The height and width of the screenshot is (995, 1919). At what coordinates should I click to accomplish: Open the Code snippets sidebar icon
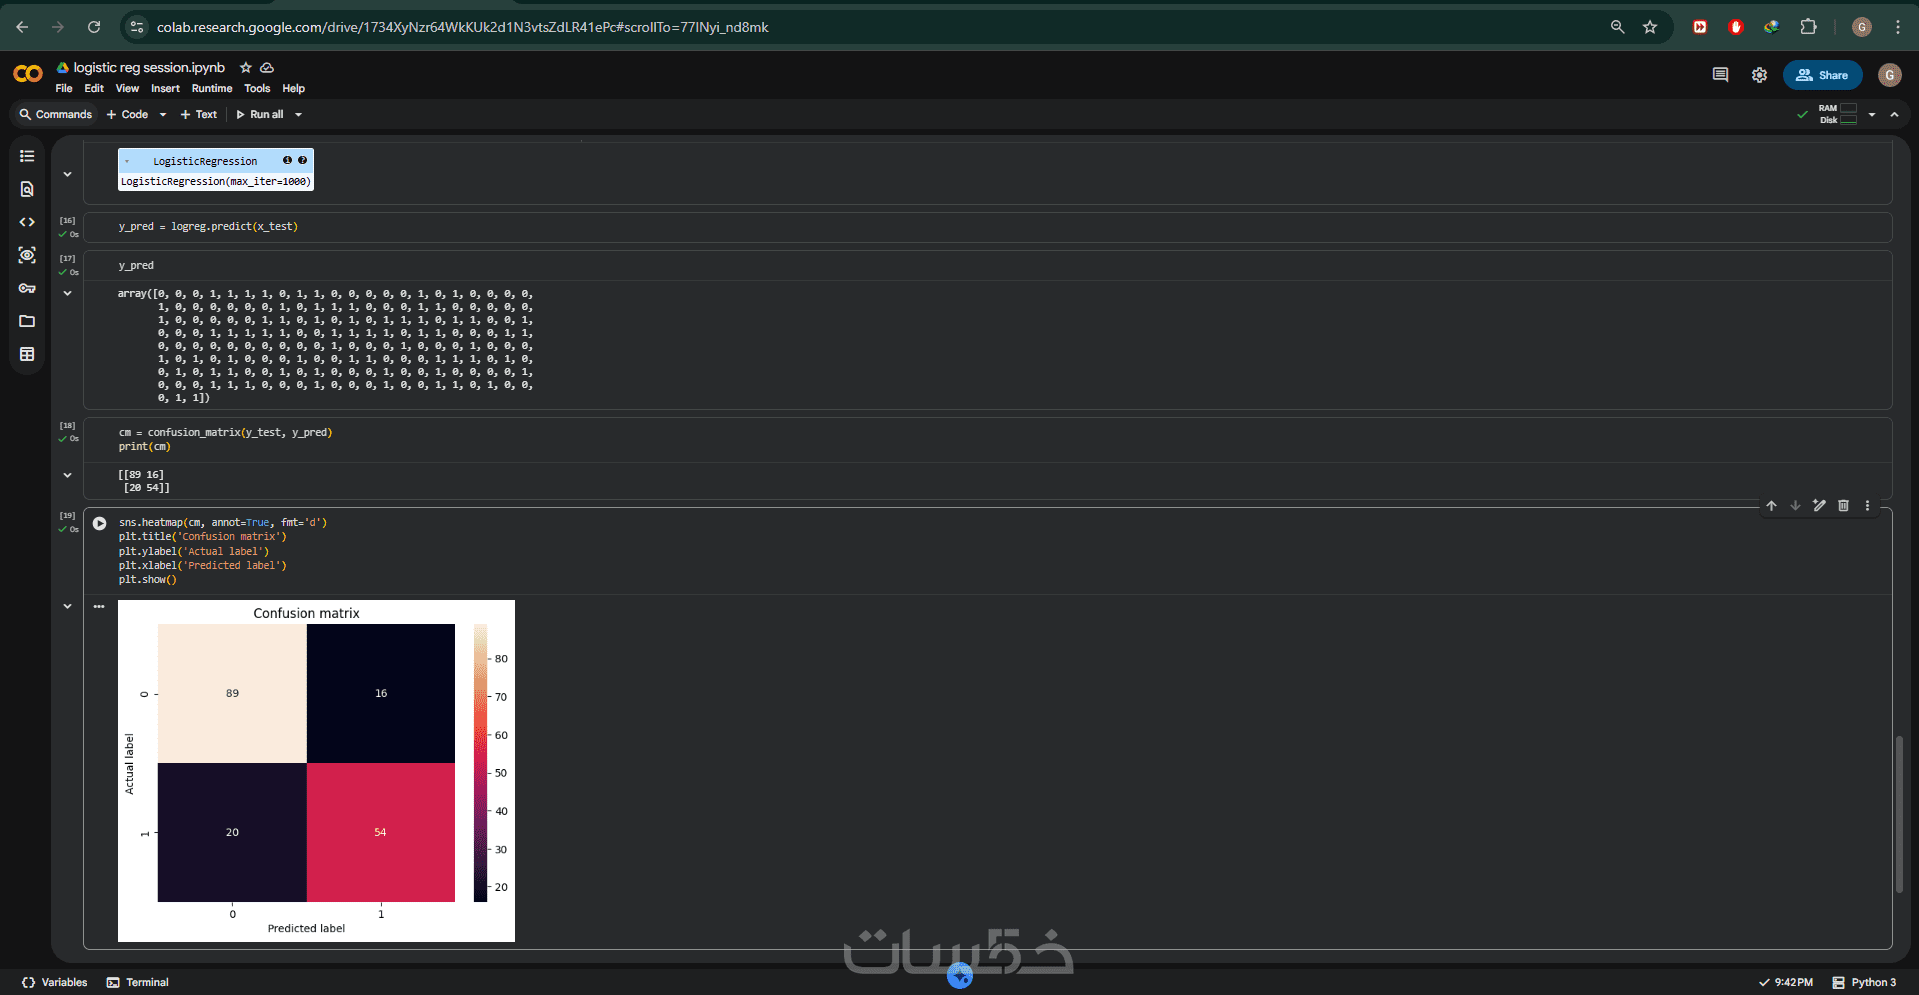coord(27,222)
